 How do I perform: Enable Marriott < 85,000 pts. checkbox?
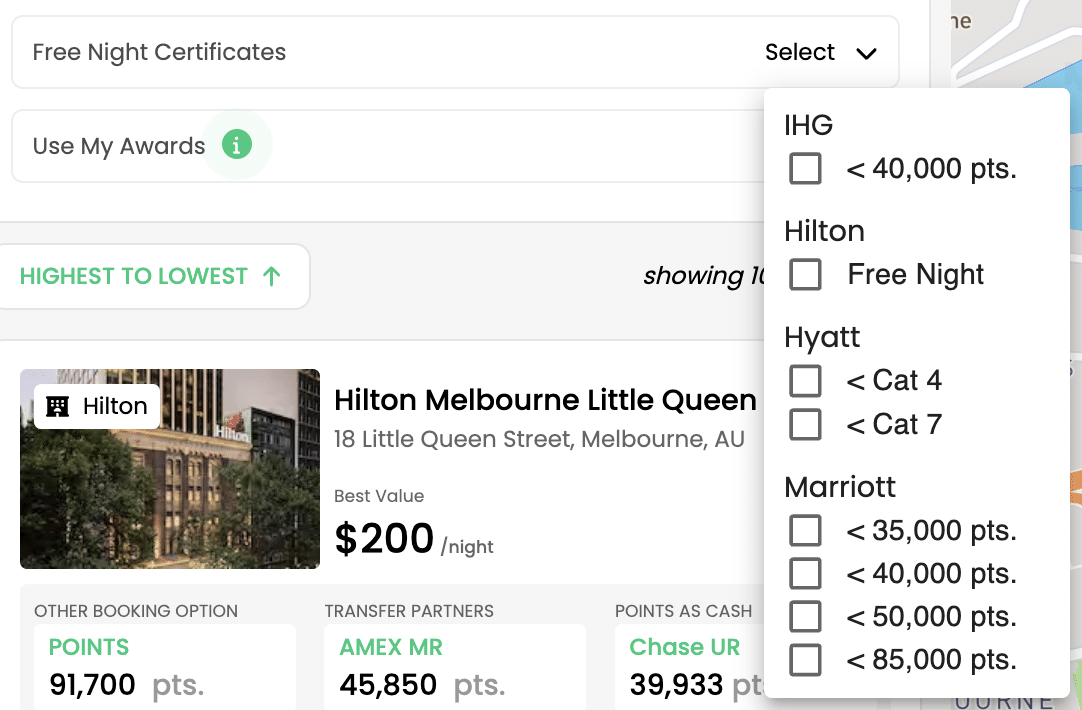pos(805,660)
